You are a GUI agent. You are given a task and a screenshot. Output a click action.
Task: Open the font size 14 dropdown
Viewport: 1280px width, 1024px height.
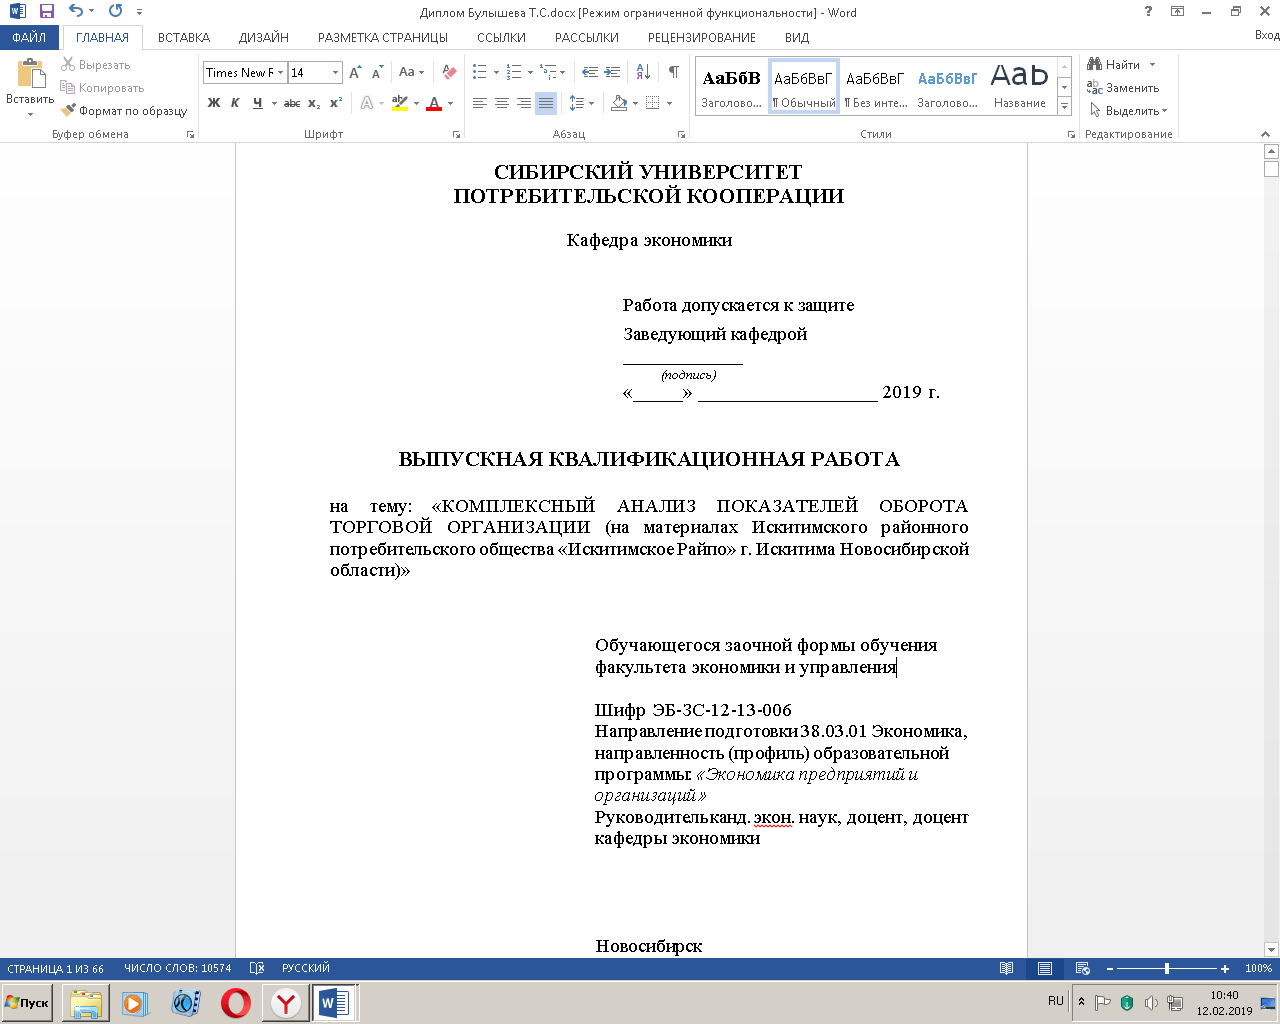click(x=336, y=73)
